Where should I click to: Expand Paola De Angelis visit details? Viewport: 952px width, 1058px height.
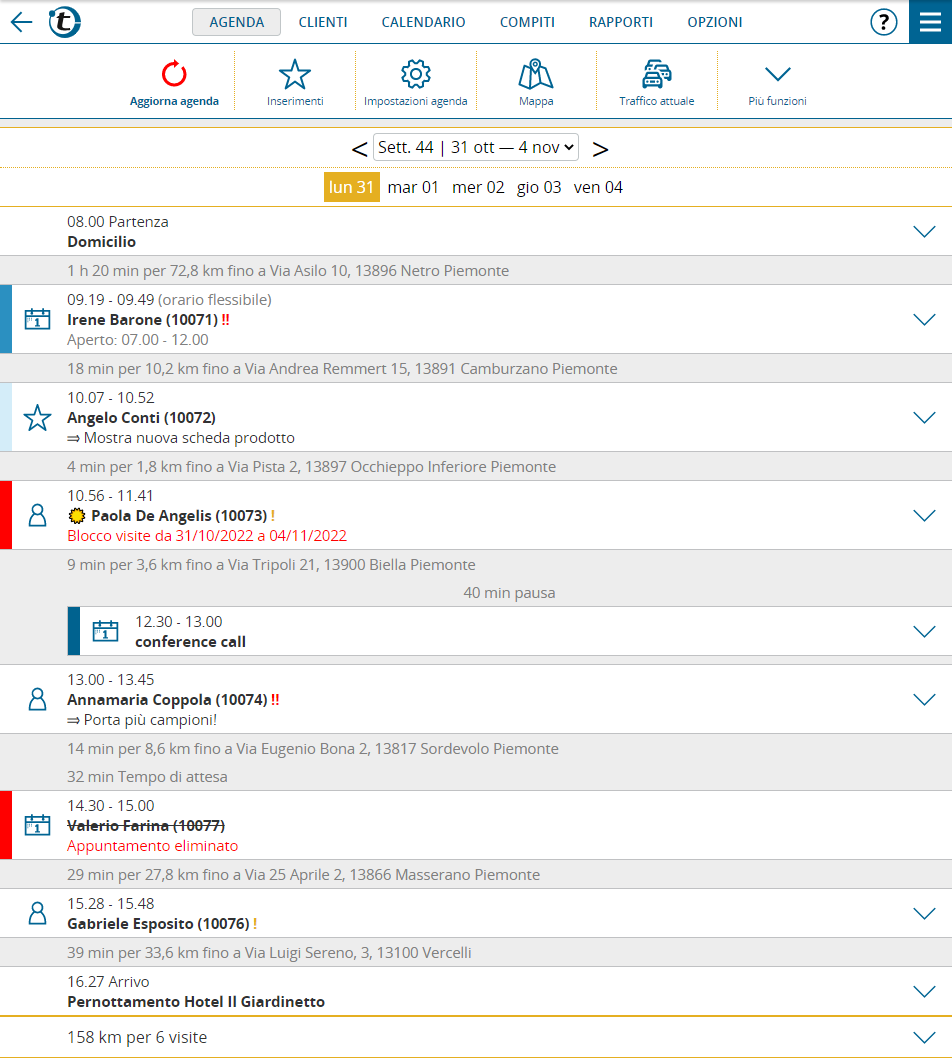[924, 516]
